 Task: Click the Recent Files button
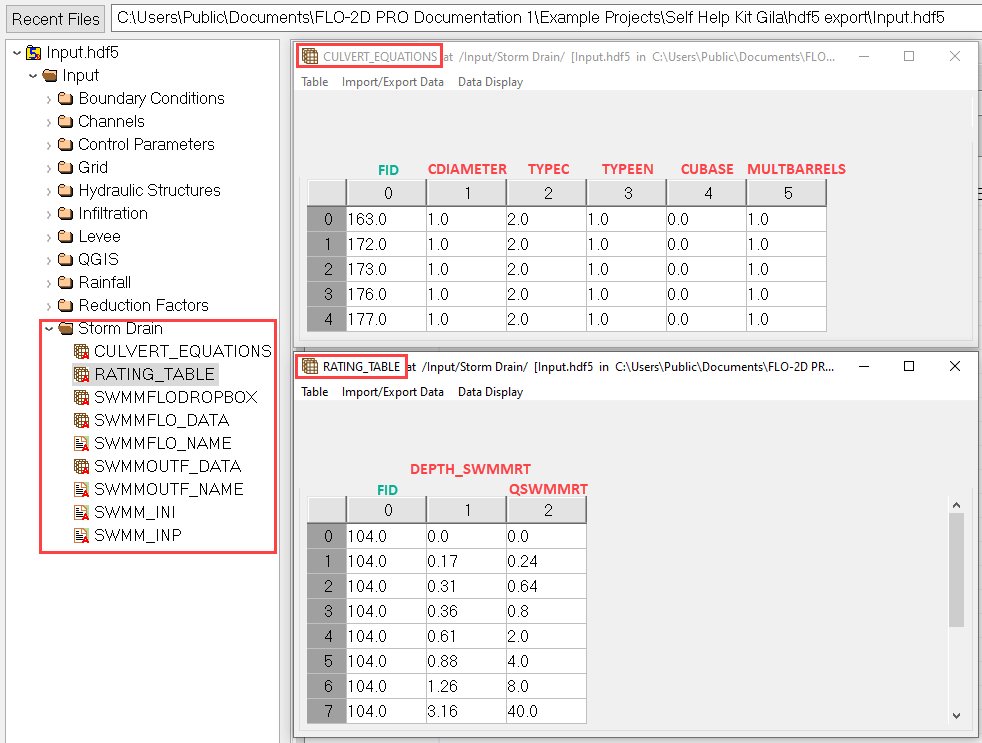[x=56, y=19]
